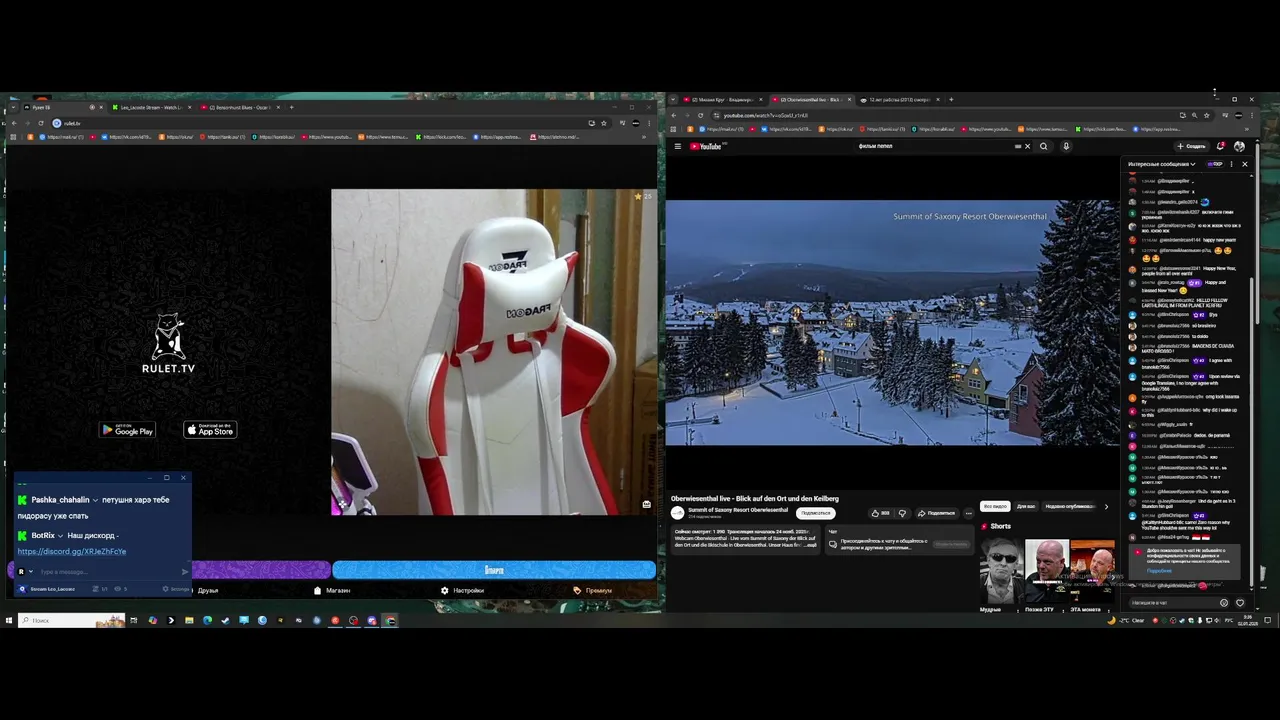Dislike the Oberwiesenthal live video
This screenshot has width=1280, height=720.
902,513
